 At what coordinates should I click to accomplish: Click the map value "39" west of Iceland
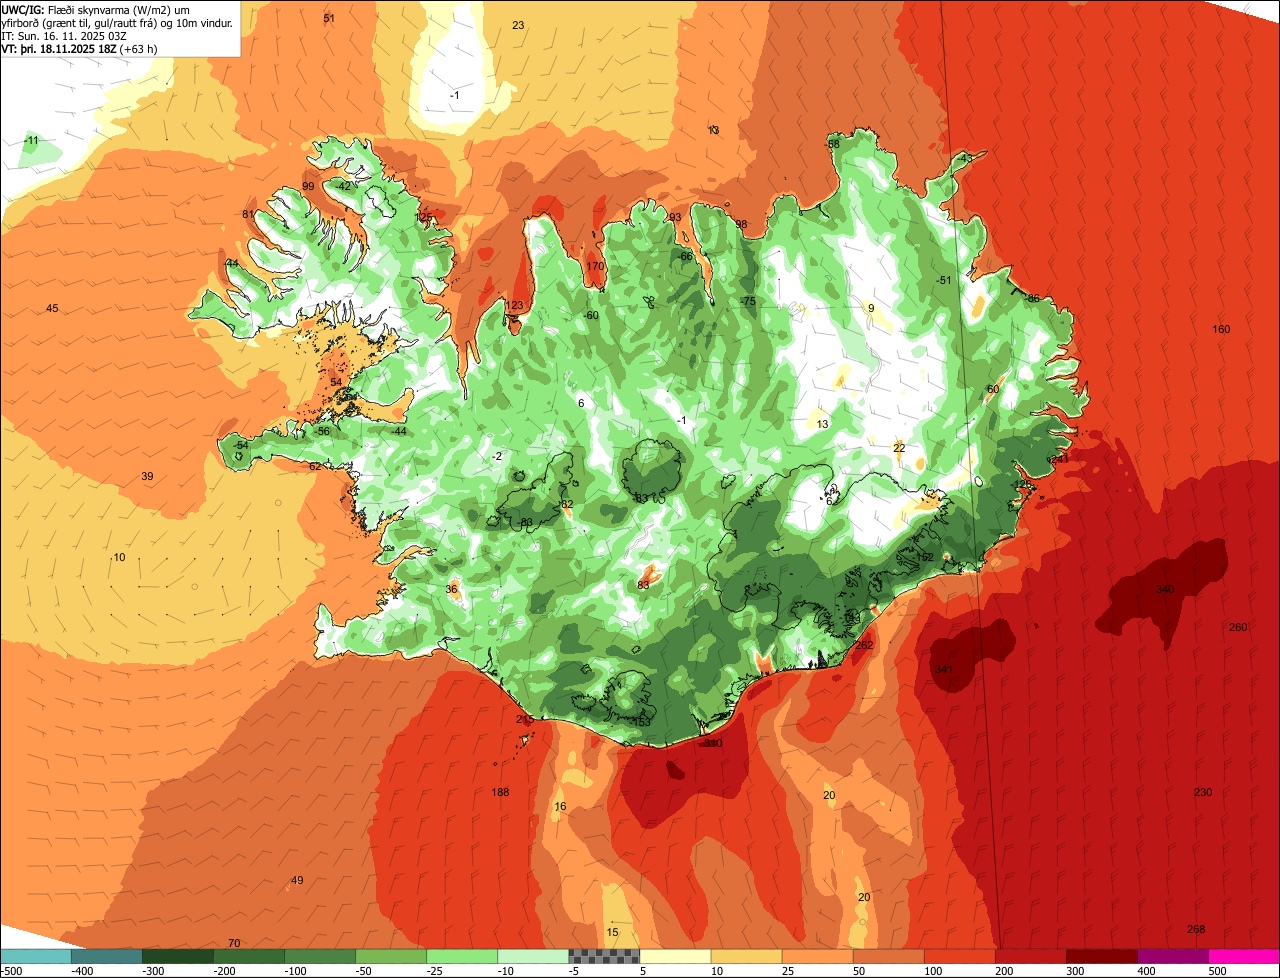(147, 476)
